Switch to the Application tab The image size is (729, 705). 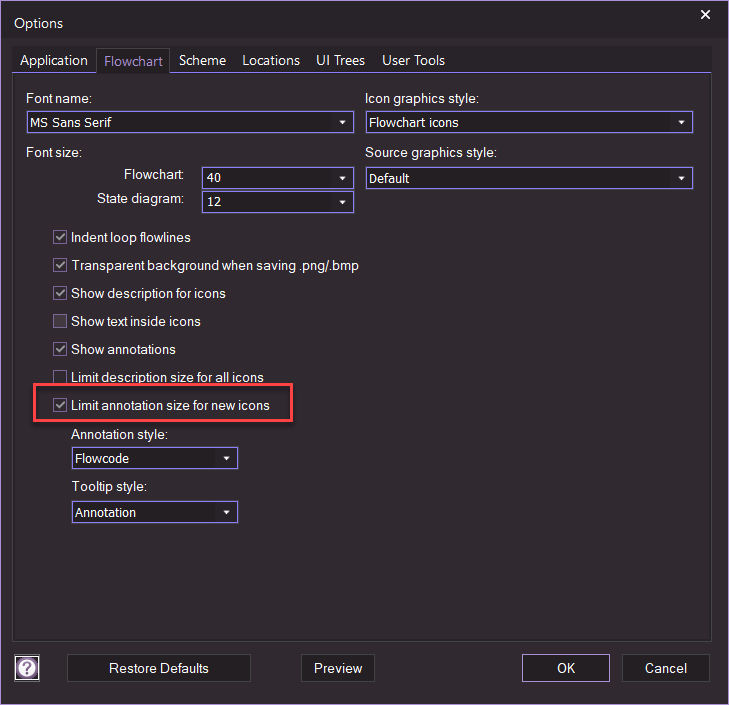(x=54, y=61)
